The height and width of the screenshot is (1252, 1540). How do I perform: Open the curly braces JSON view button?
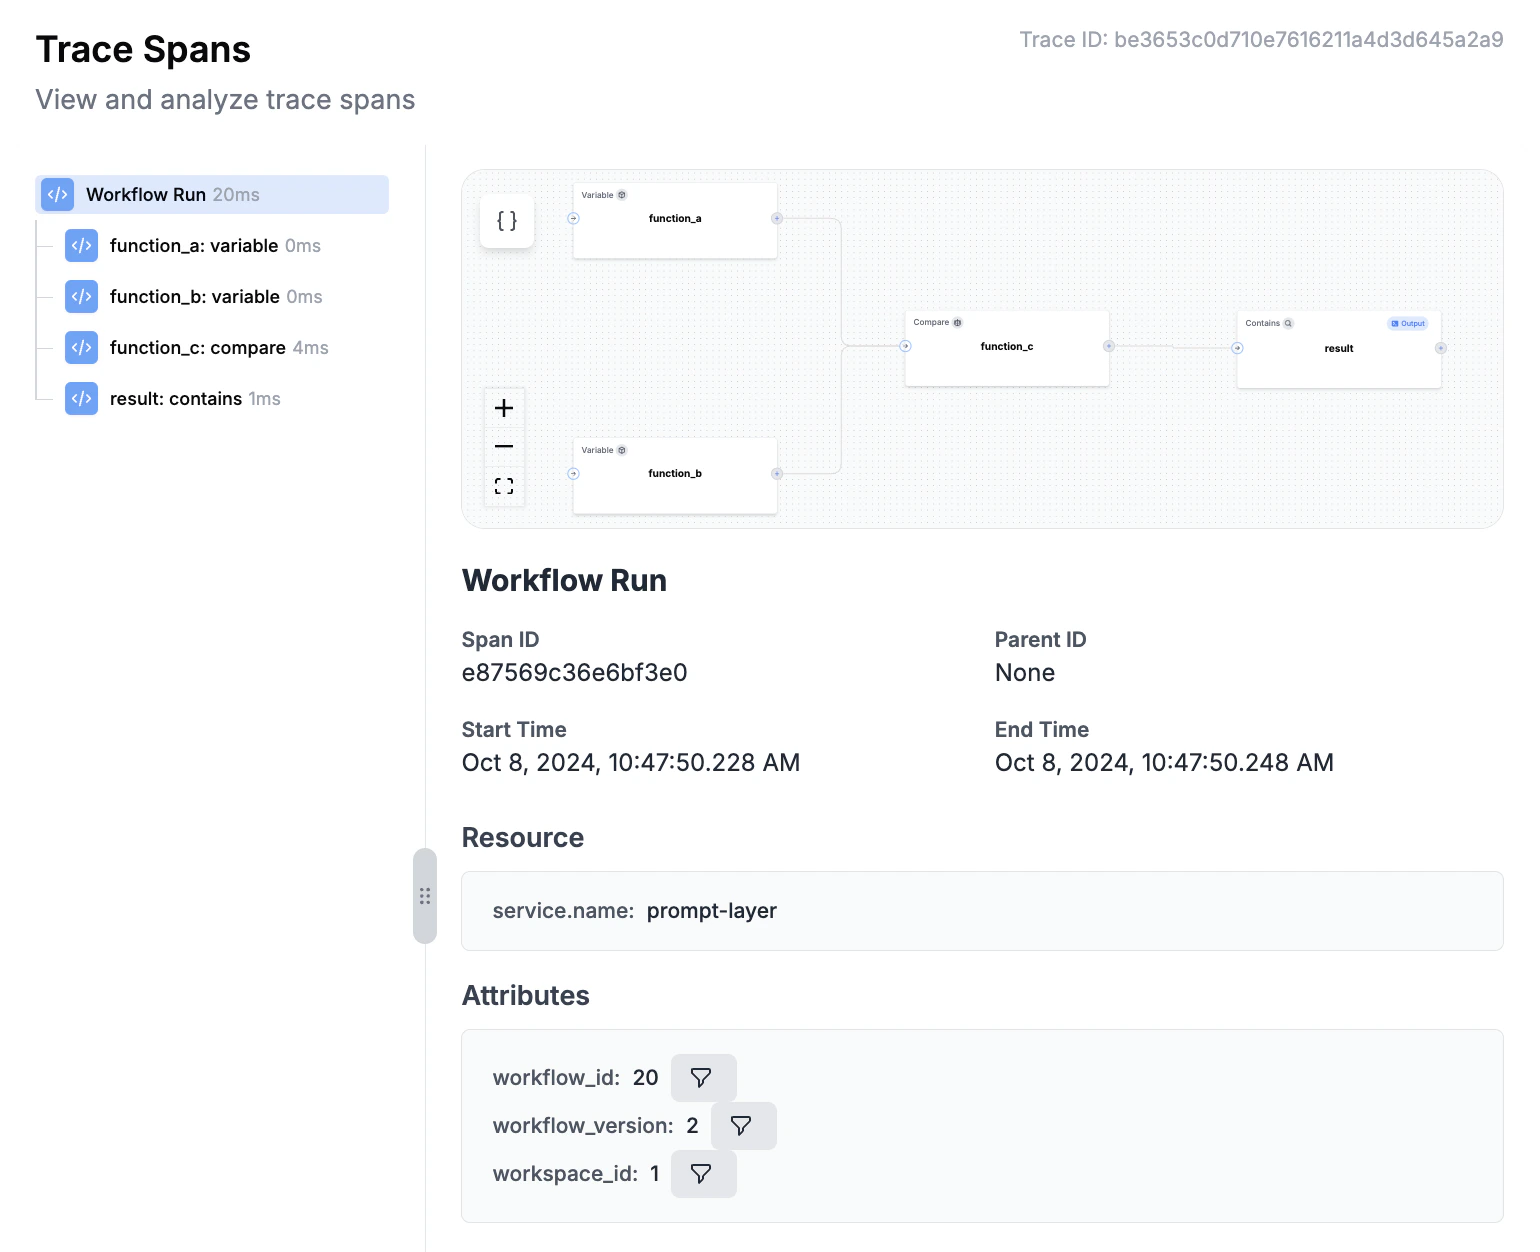pos(507,221)
